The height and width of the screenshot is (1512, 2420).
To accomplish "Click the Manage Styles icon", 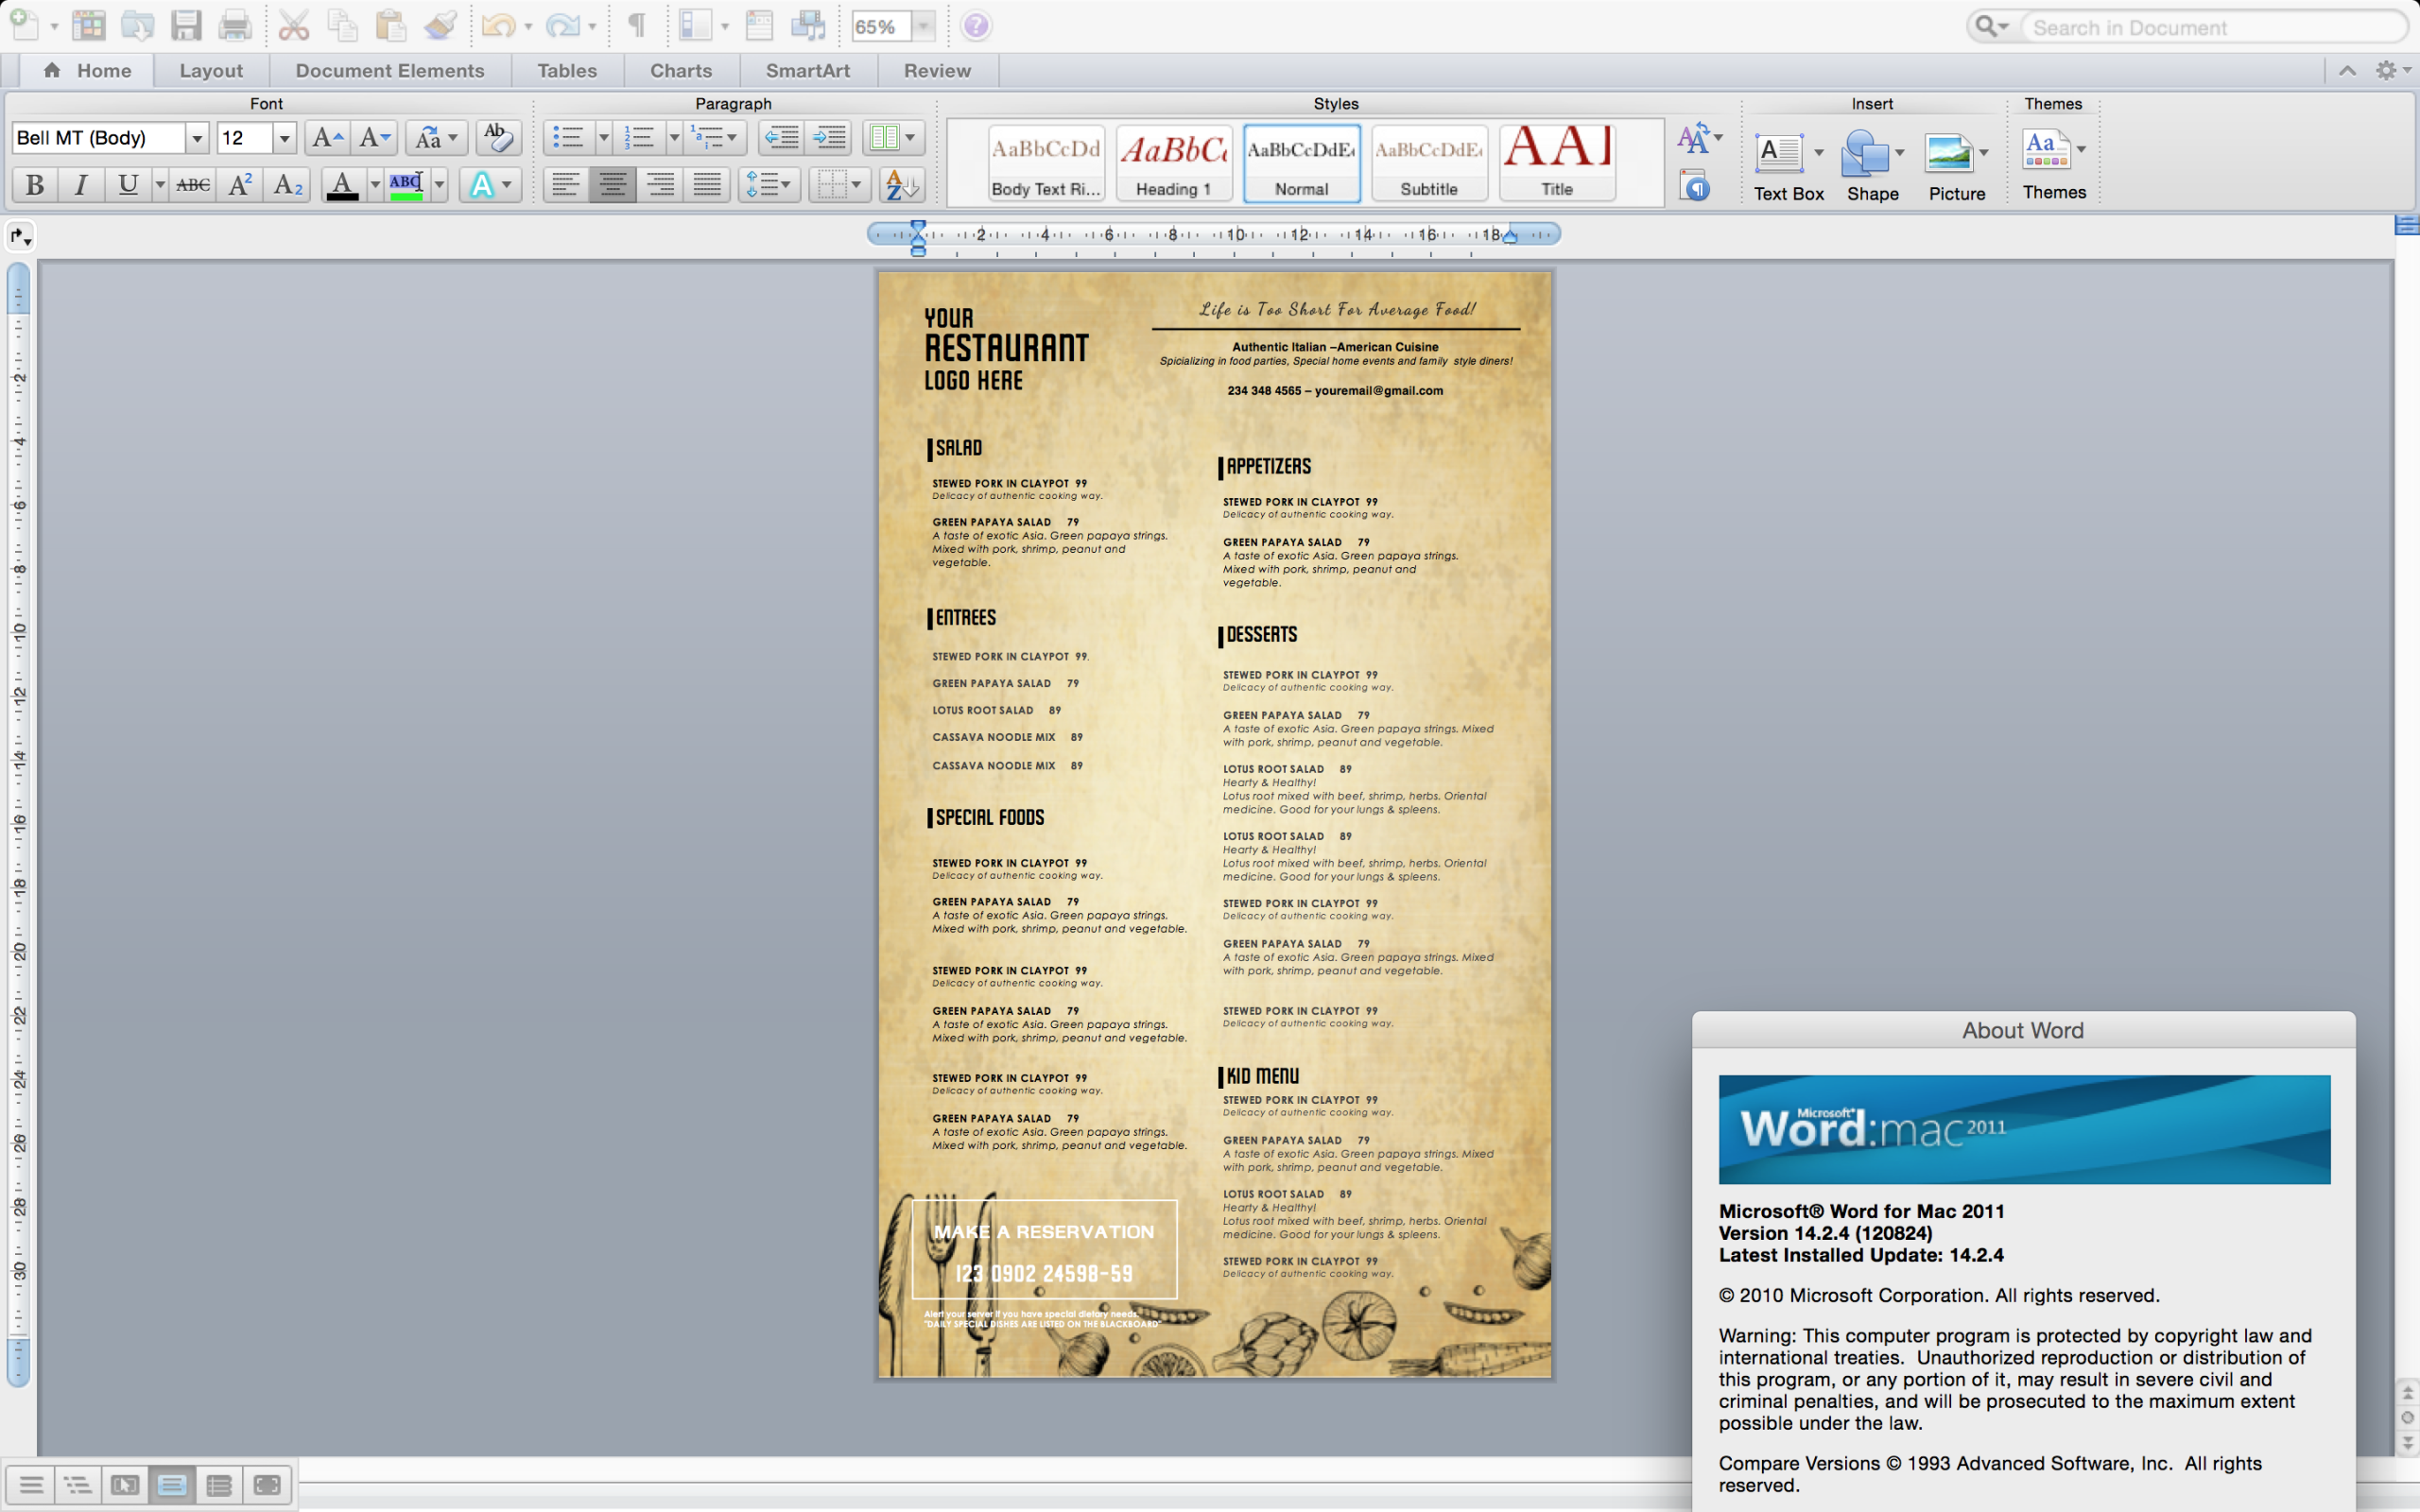I will [1694, 186].
